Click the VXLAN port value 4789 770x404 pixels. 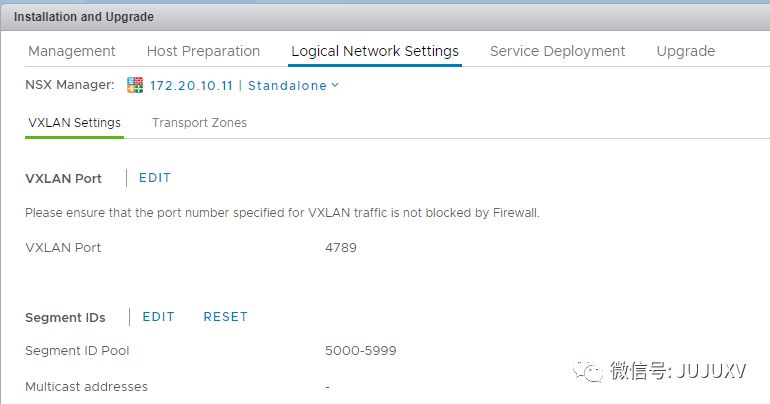[341, 248]
